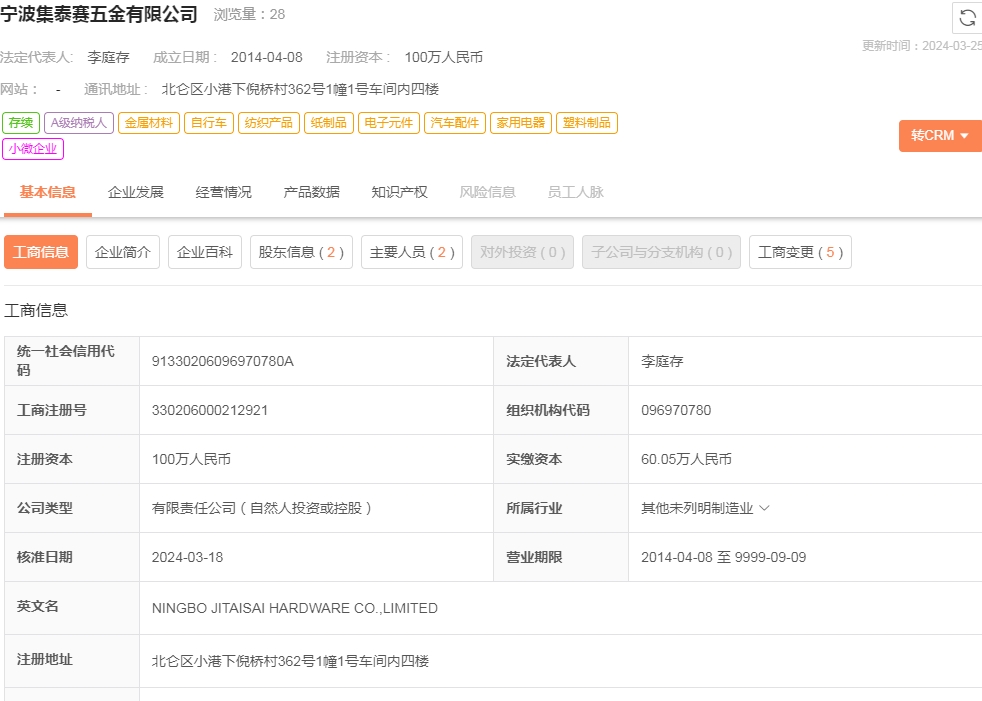This screenshot has width=982, height=701.
Task: Click the 存续 status tag
Action: point(21,123)
